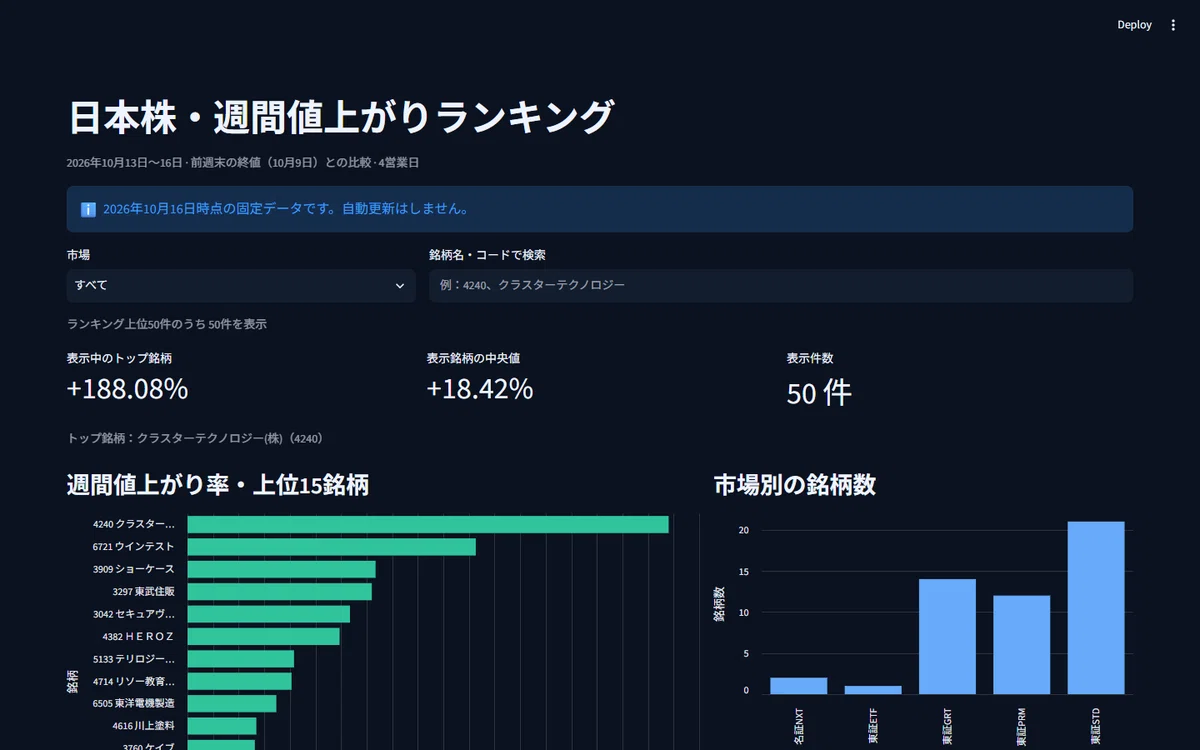This screenshot has height=750, width=1200.
Task: Click the bar for 3042 セキュアヴ…
Action: click(x=269, y=614)
